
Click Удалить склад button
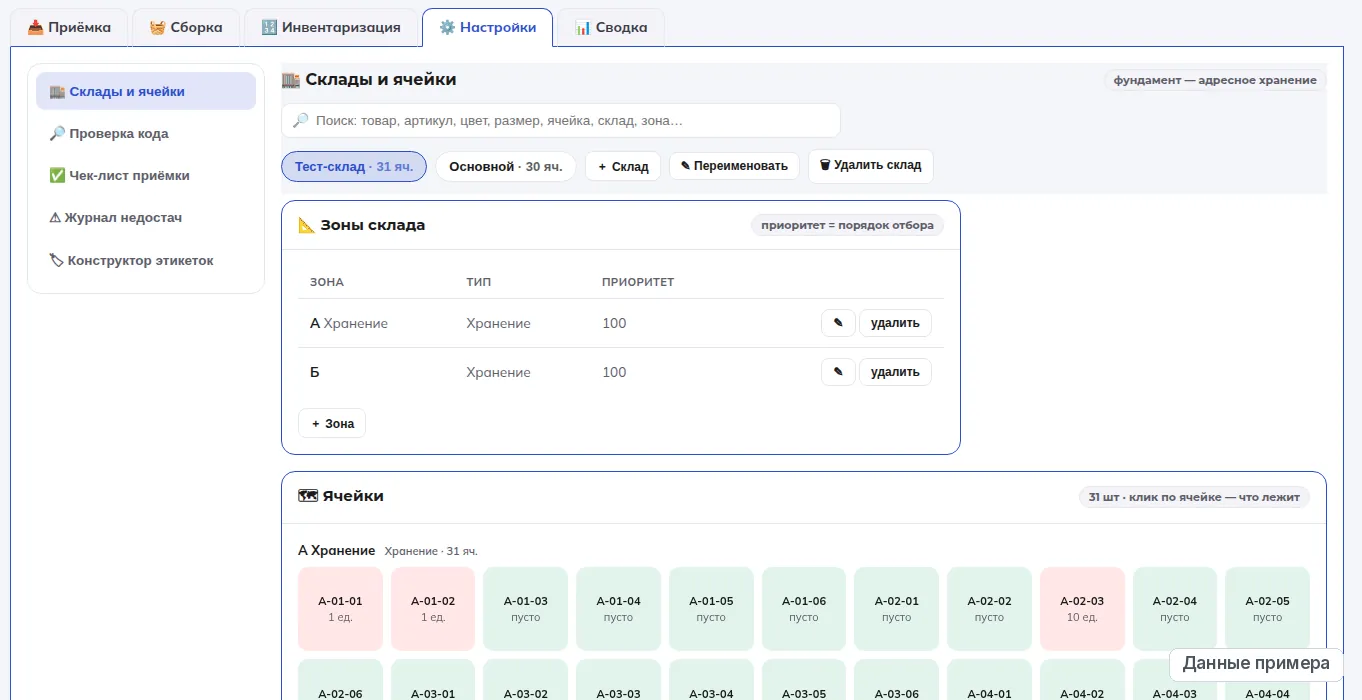point(870,166)
